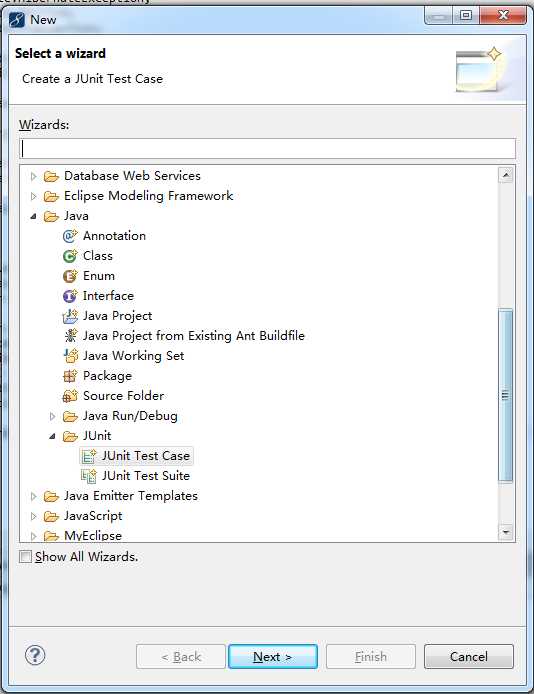Pick the Enum wizard icon
Image resolution: width=534 pixels, height=694 pixels.
[70, 276]
